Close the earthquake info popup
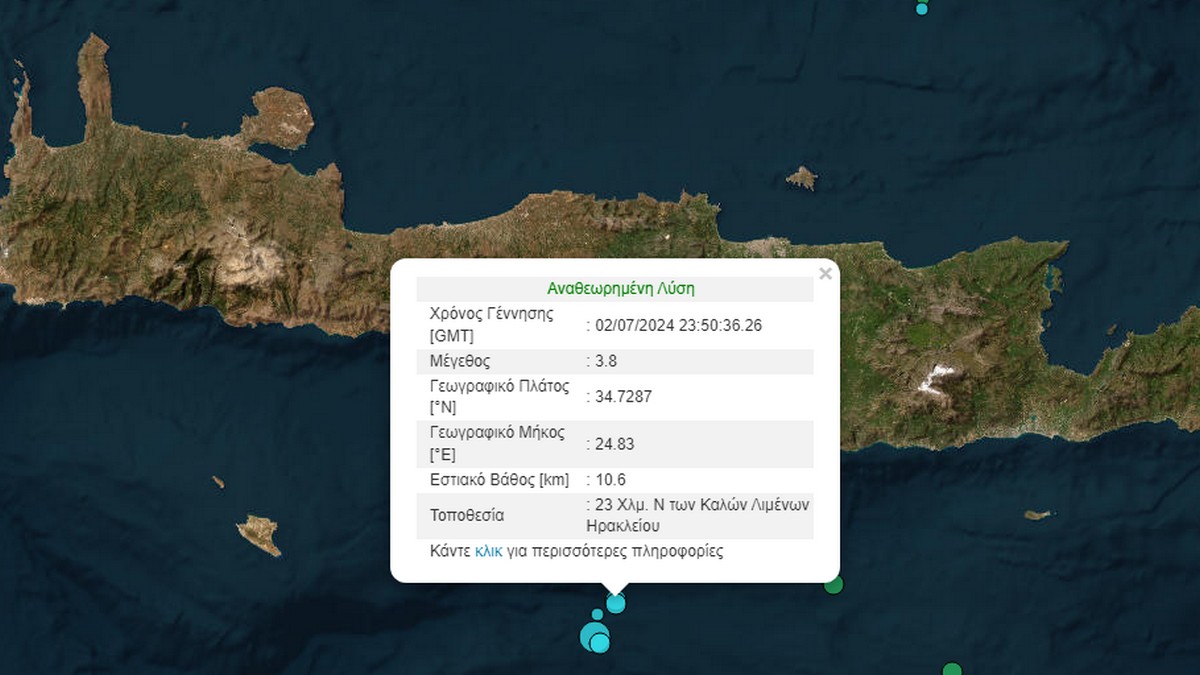The height and width of the screenshot is (675, 1200). point(825,274)
